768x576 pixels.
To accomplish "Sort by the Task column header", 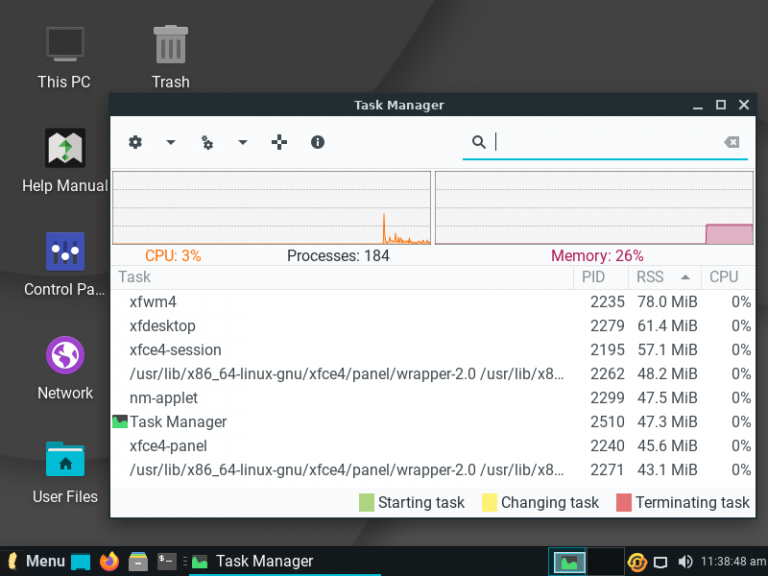I will point(342,277).
